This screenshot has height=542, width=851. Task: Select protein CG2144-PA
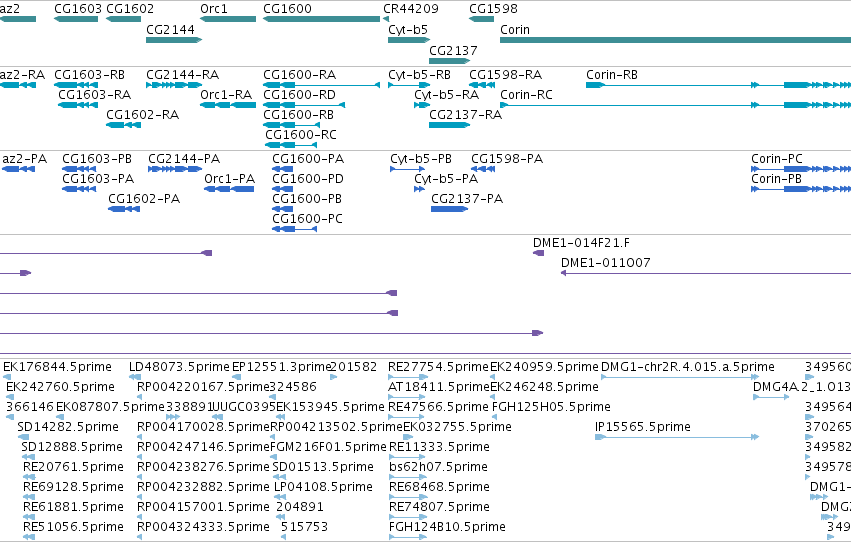click(184, 158)
